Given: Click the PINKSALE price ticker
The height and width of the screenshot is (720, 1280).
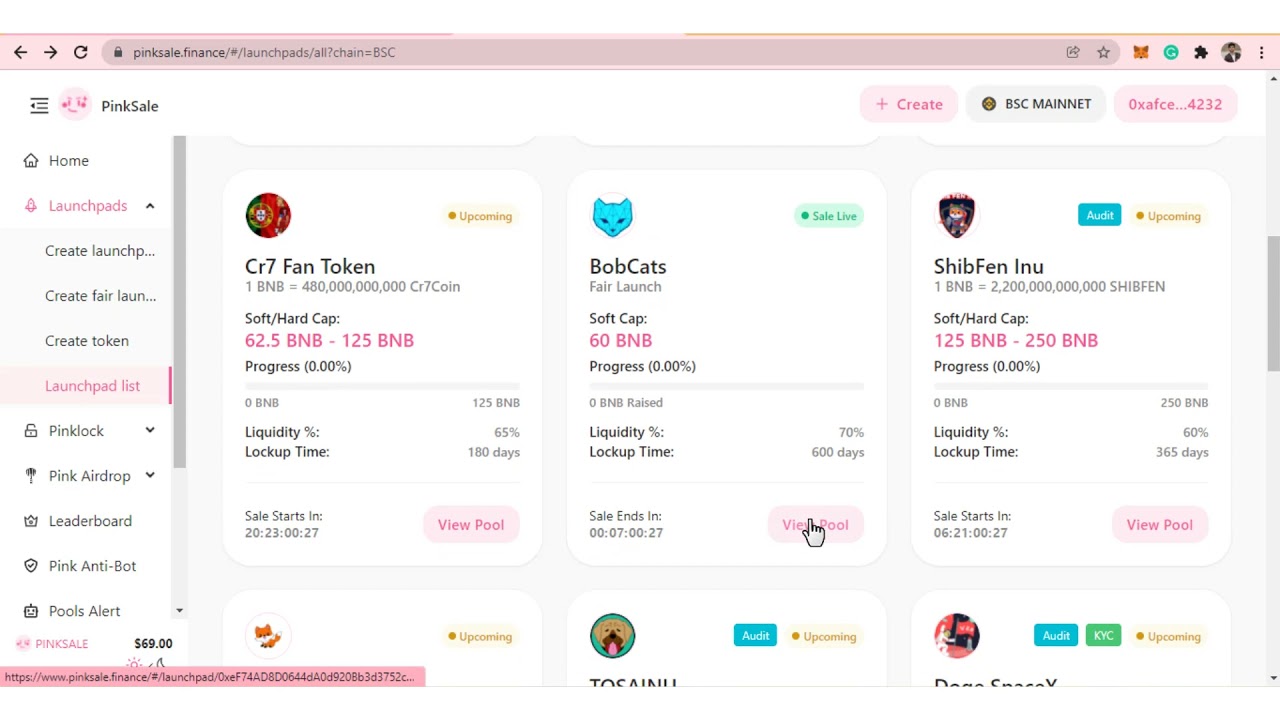Looking at the screenshot, I should [94, 644].
